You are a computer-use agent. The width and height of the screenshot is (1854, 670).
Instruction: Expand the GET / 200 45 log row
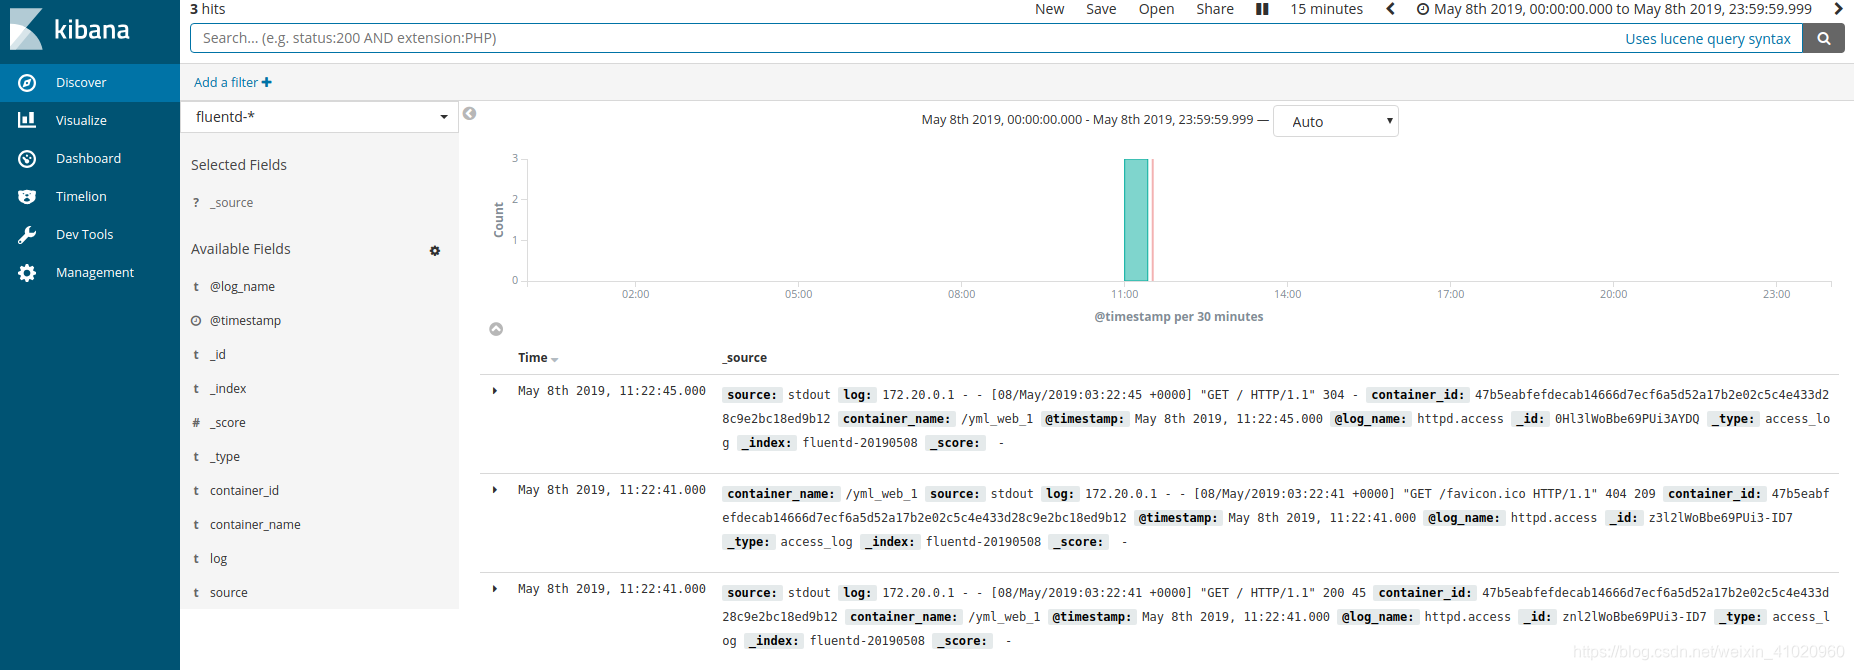[x=495, y=589]
